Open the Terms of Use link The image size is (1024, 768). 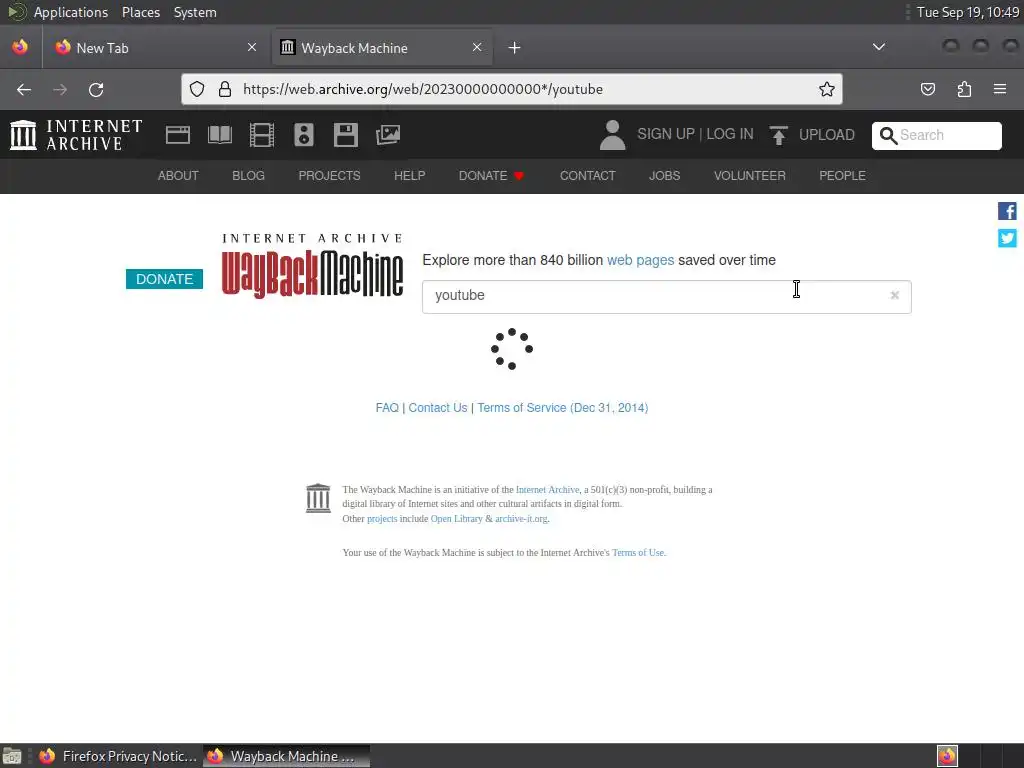(x=638, y=552)
